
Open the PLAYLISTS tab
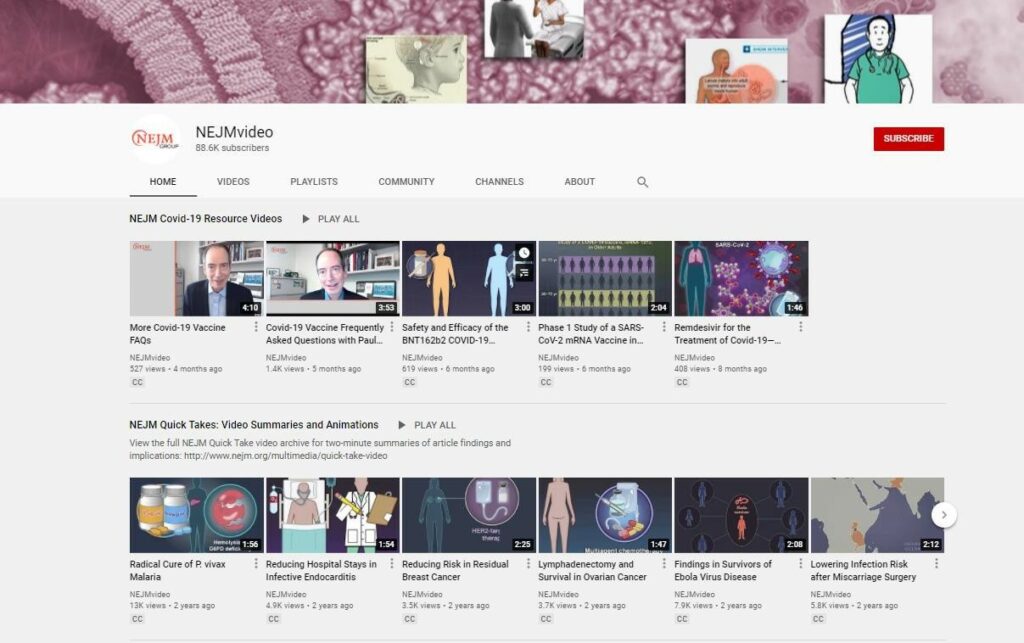[314, 181]
